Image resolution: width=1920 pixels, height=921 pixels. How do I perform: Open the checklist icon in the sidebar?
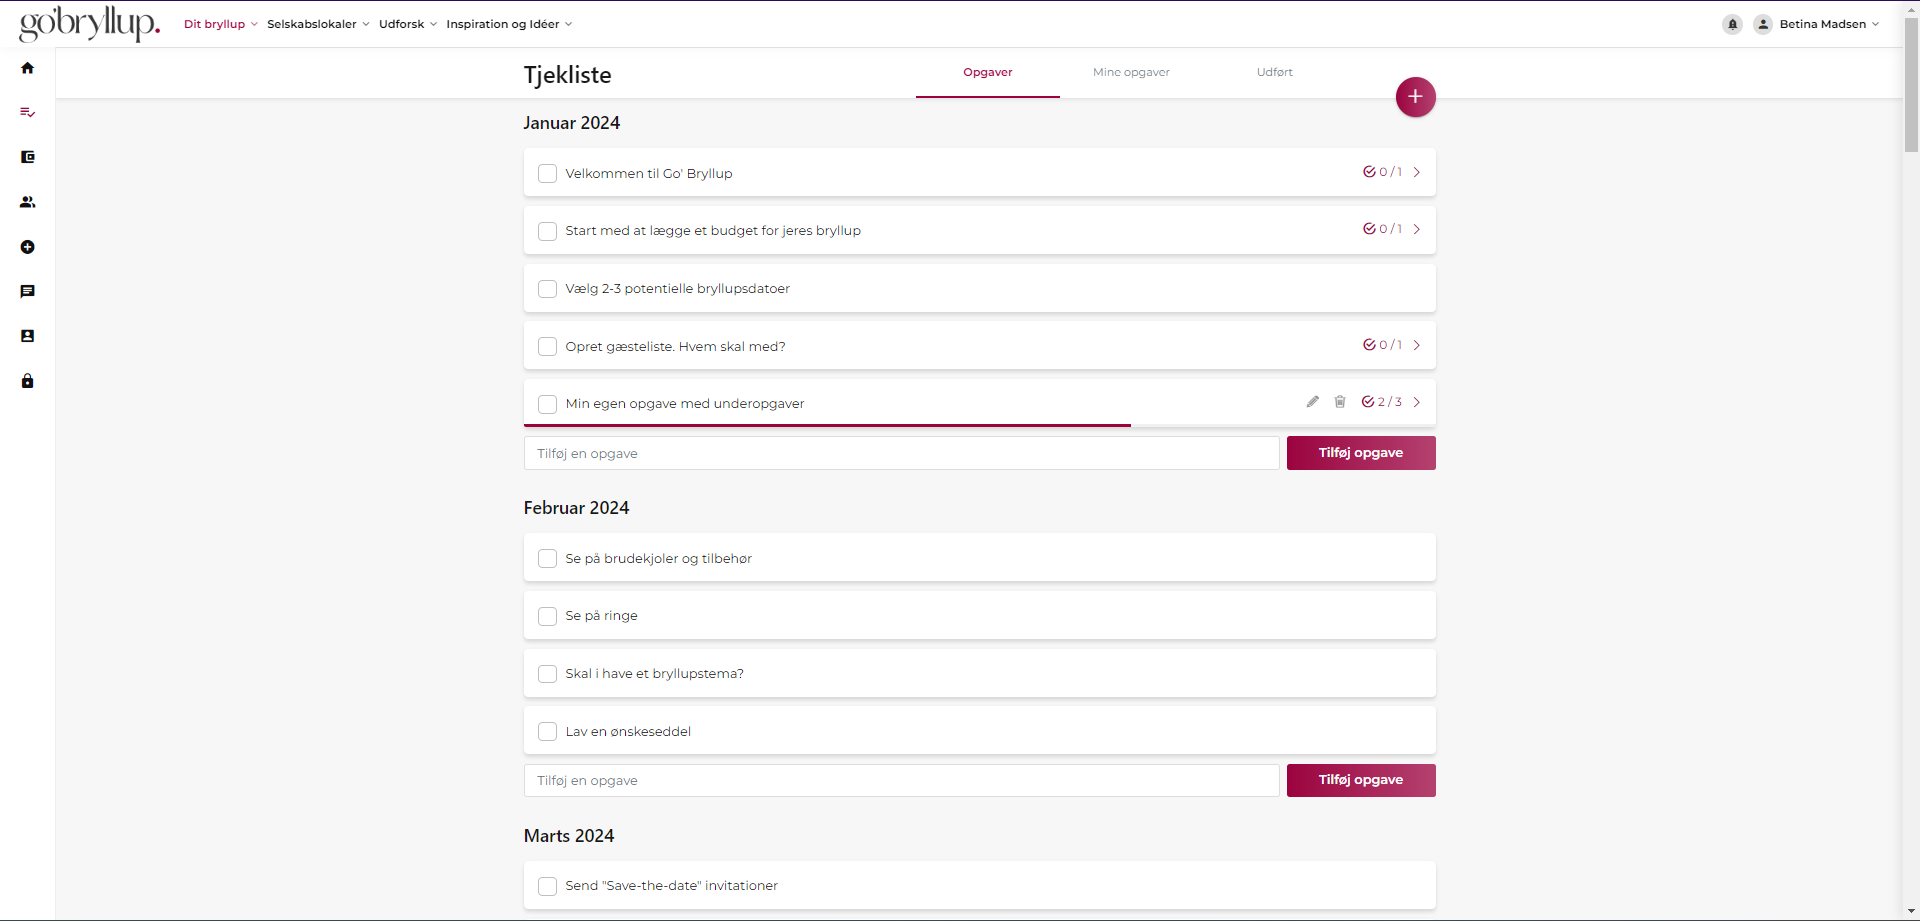pyautogui.click(x=28, y=113)
